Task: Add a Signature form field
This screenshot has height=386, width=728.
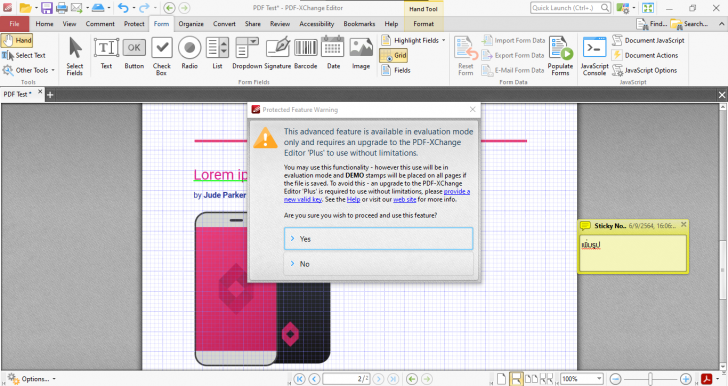Action: click(x=278, y=54)
